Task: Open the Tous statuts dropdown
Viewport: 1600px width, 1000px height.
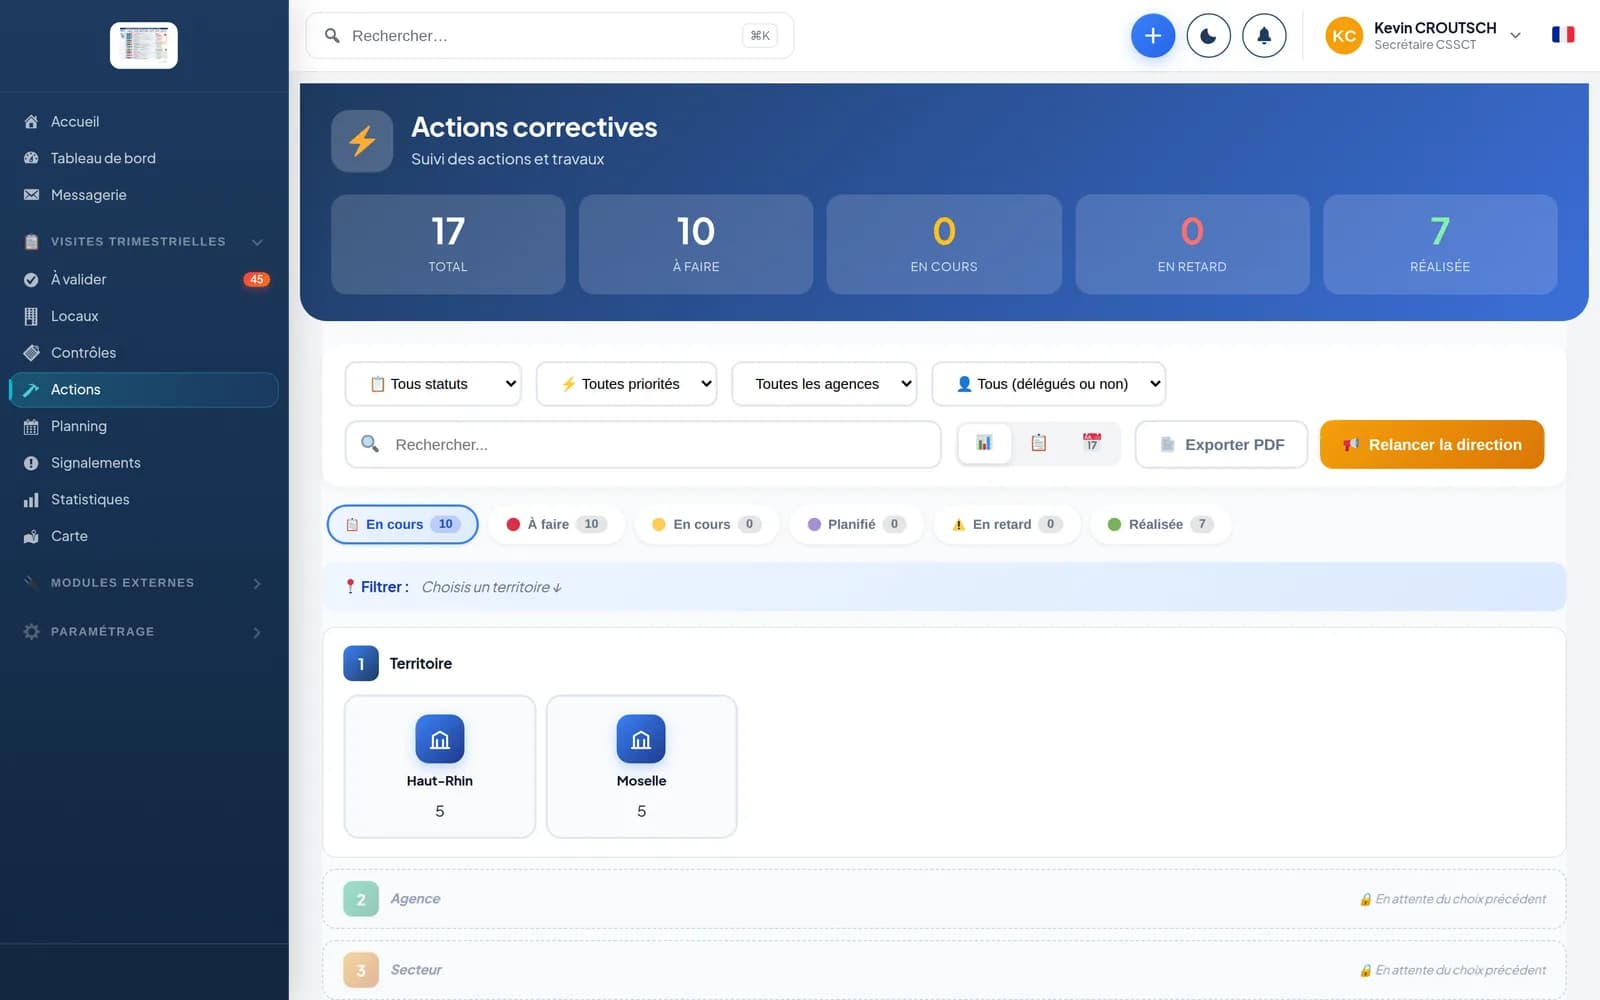Action: (x=433, y=384)
